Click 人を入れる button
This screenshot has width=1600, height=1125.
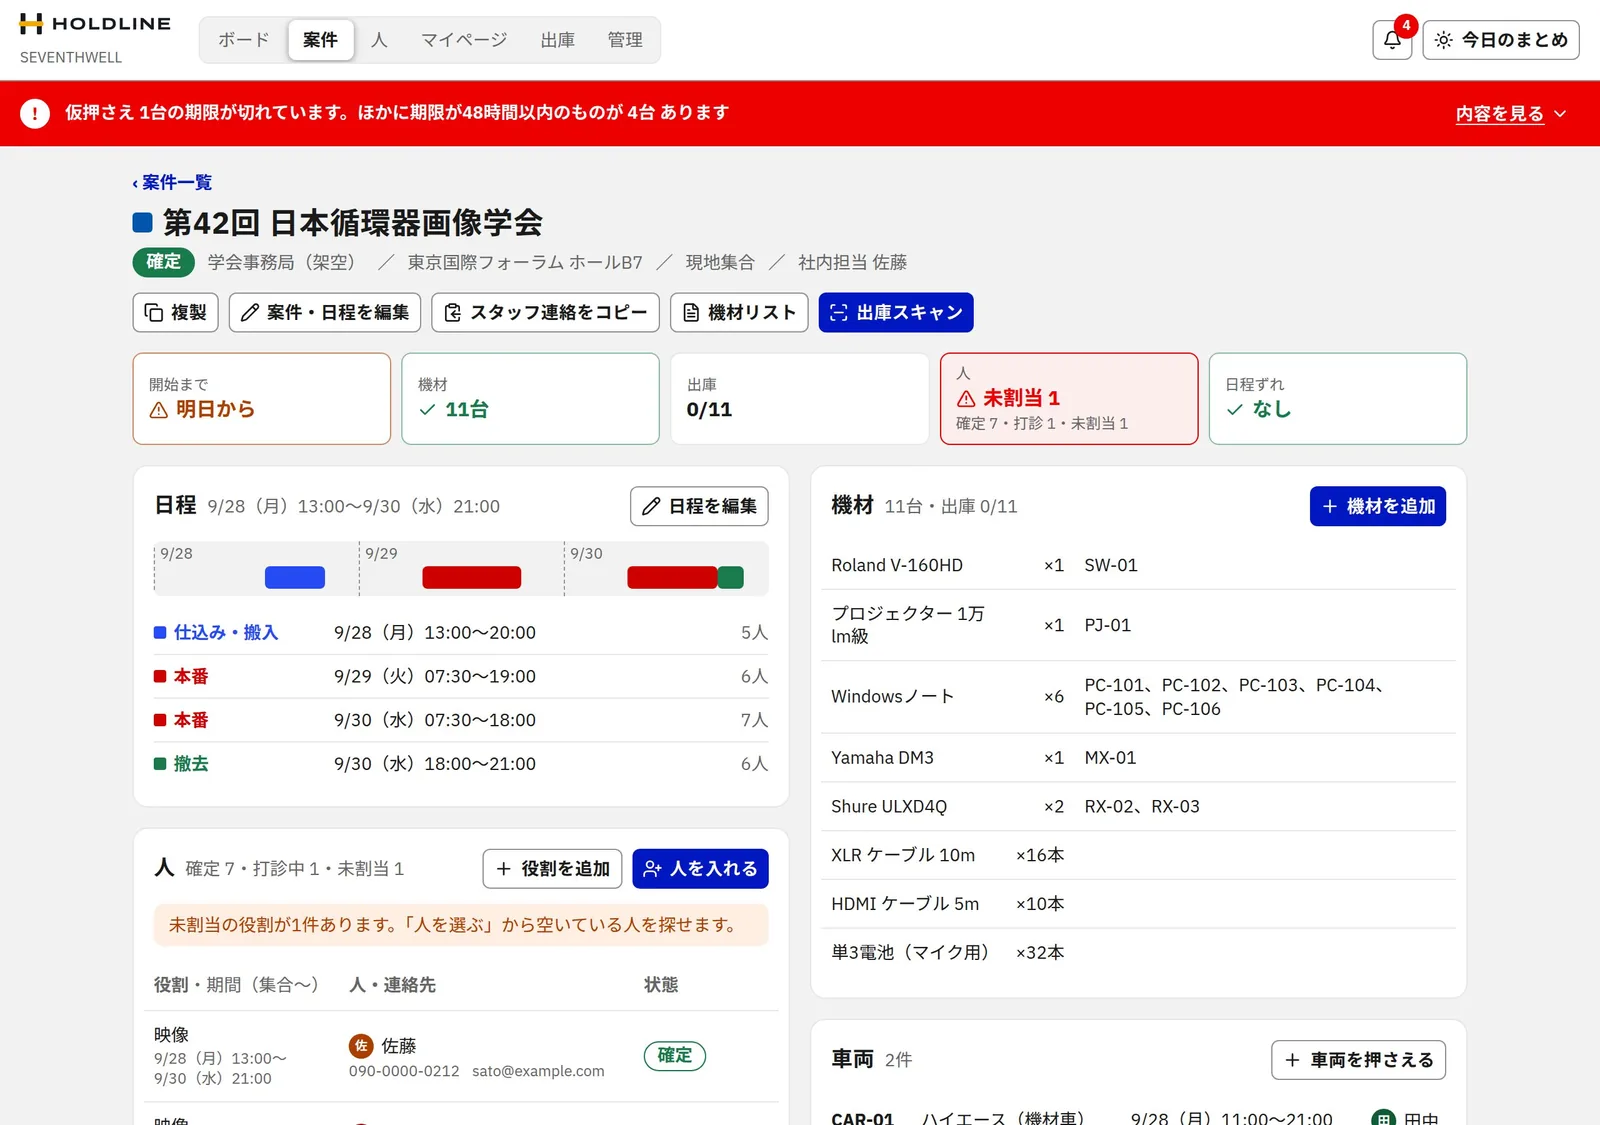tap(701, 869)
